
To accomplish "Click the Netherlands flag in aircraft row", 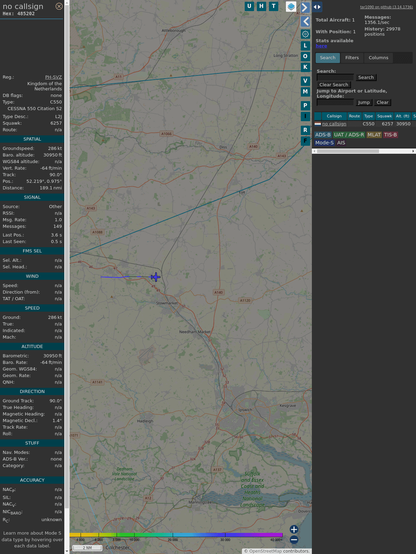I will tap(318, 124).
